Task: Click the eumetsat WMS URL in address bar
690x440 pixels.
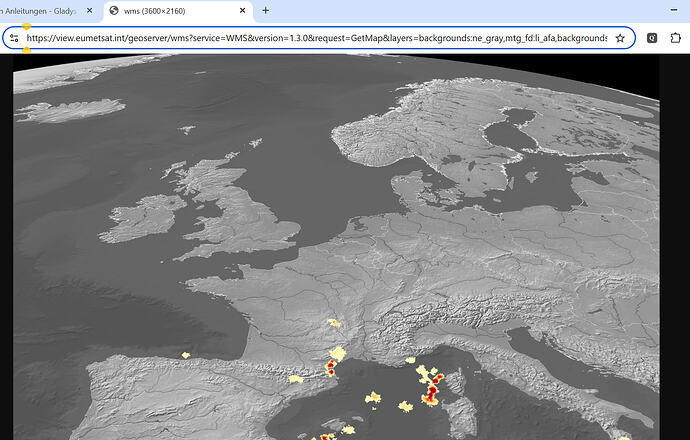Action: 317,38
